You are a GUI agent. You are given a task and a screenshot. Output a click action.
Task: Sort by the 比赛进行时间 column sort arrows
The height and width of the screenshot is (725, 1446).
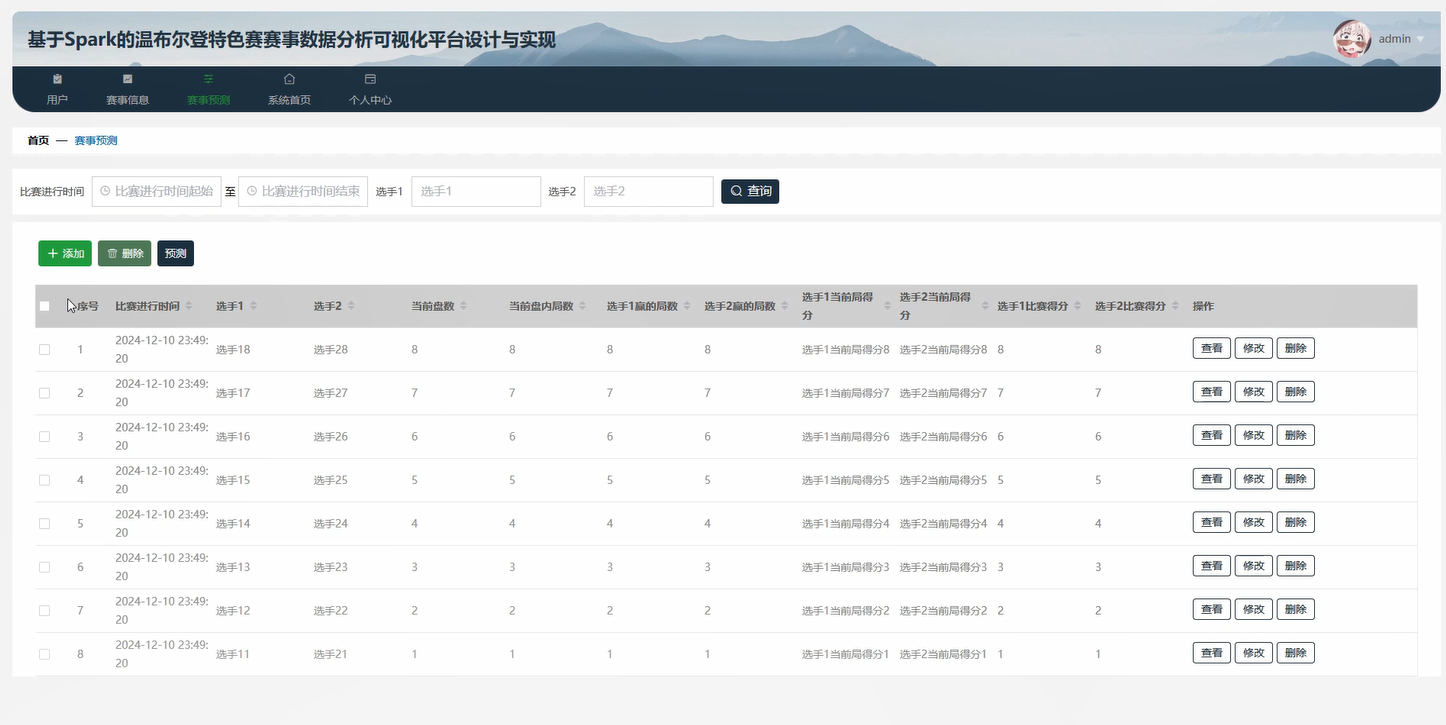pos(189,306)
